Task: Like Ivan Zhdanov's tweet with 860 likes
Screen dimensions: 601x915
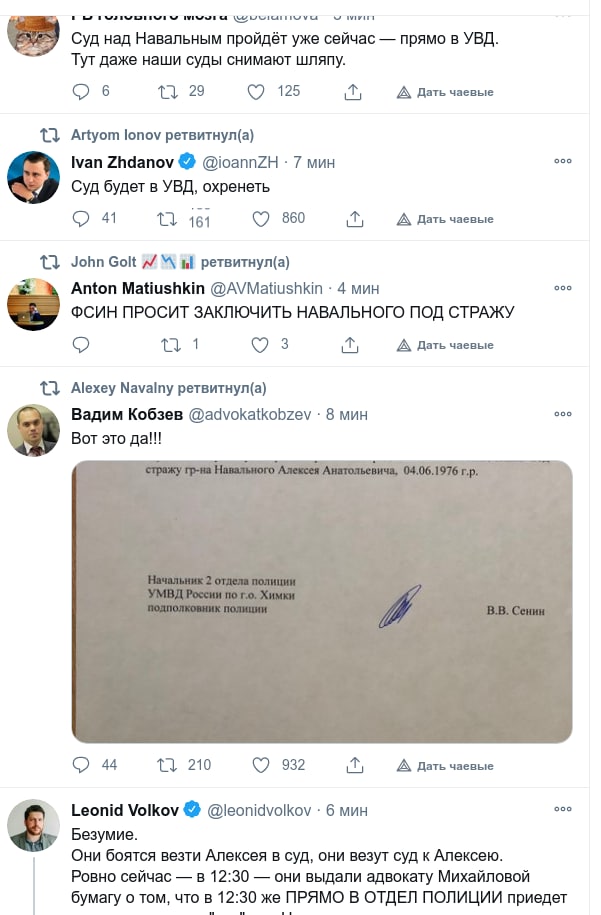Action: [x=260, y=219]
